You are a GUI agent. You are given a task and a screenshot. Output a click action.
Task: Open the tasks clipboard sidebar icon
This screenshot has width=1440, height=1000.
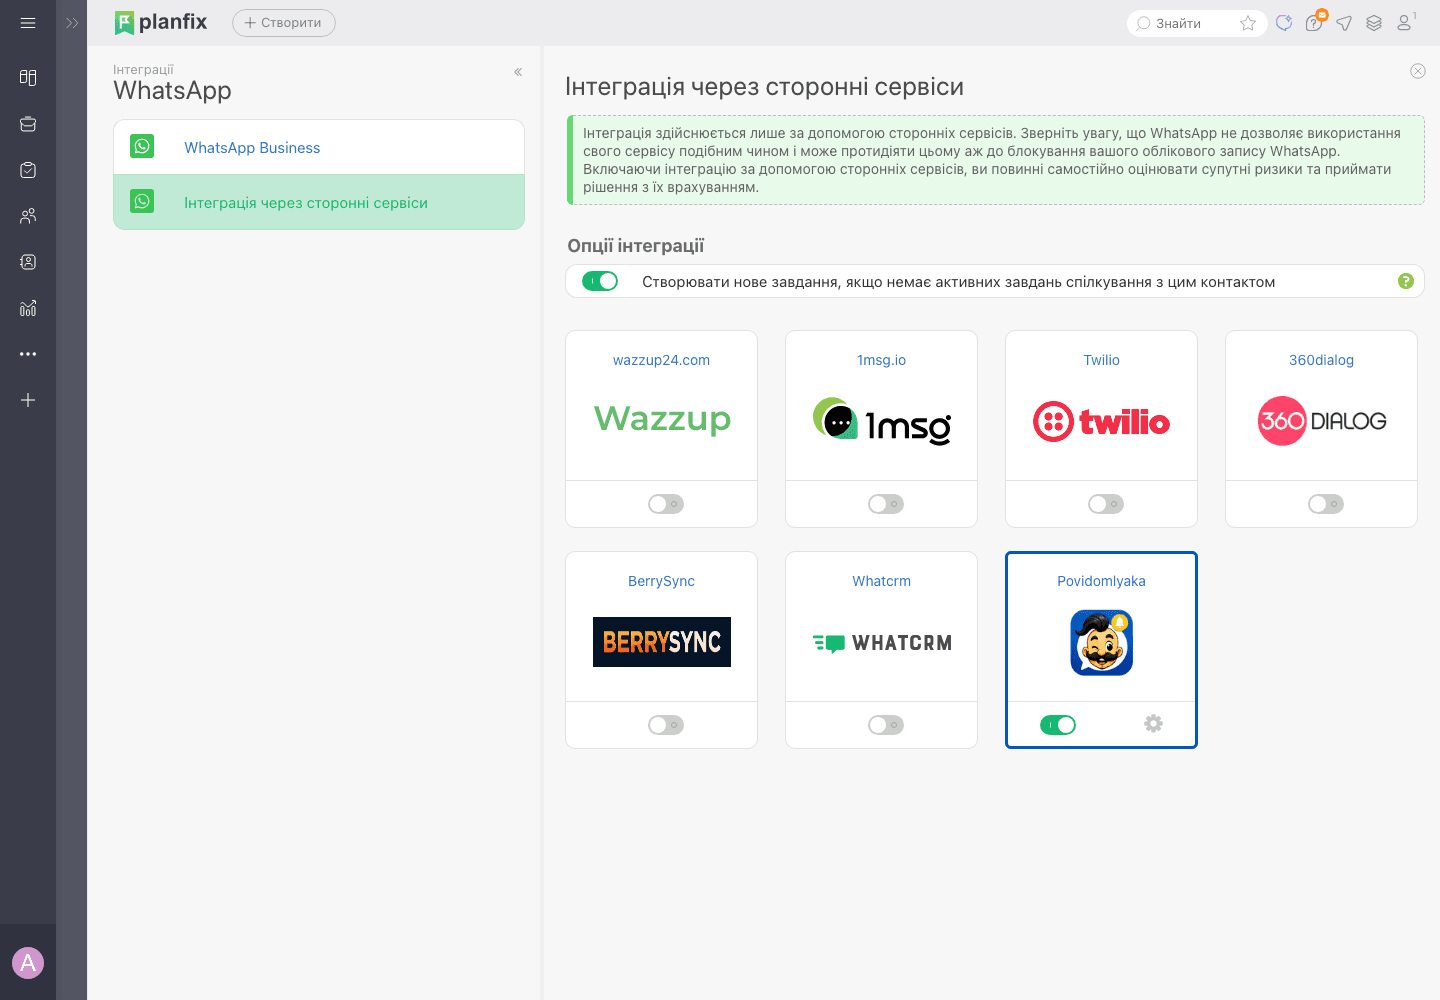click(28, 170)
